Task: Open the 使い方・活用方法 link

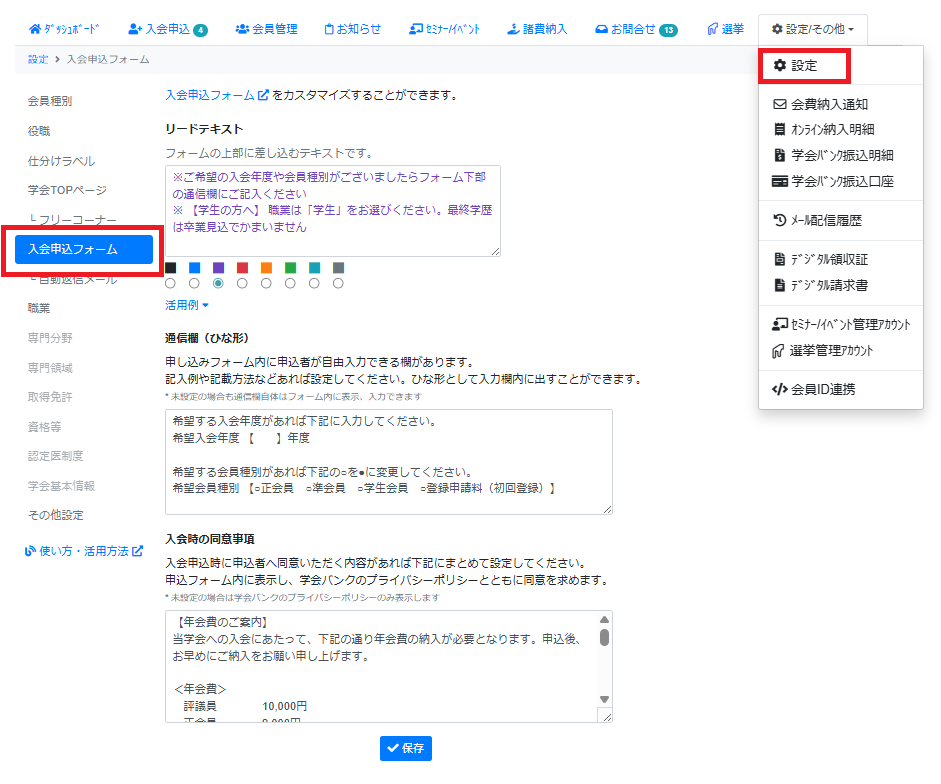Action: pos(90,551)
